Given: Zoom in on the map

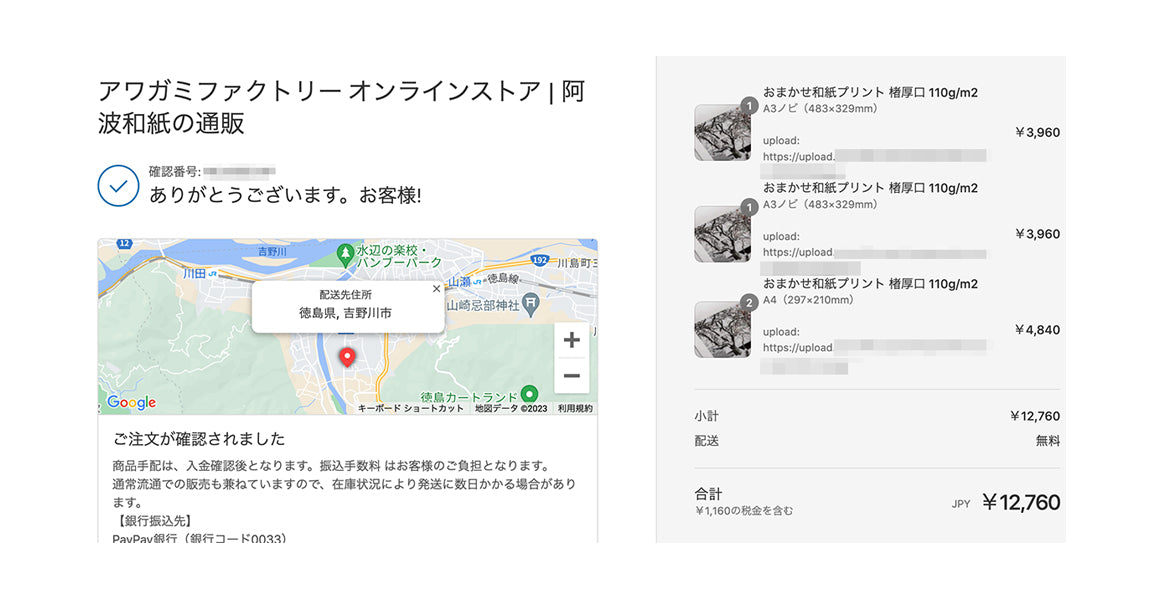Looking at the screenshot, I should (571, 340).
